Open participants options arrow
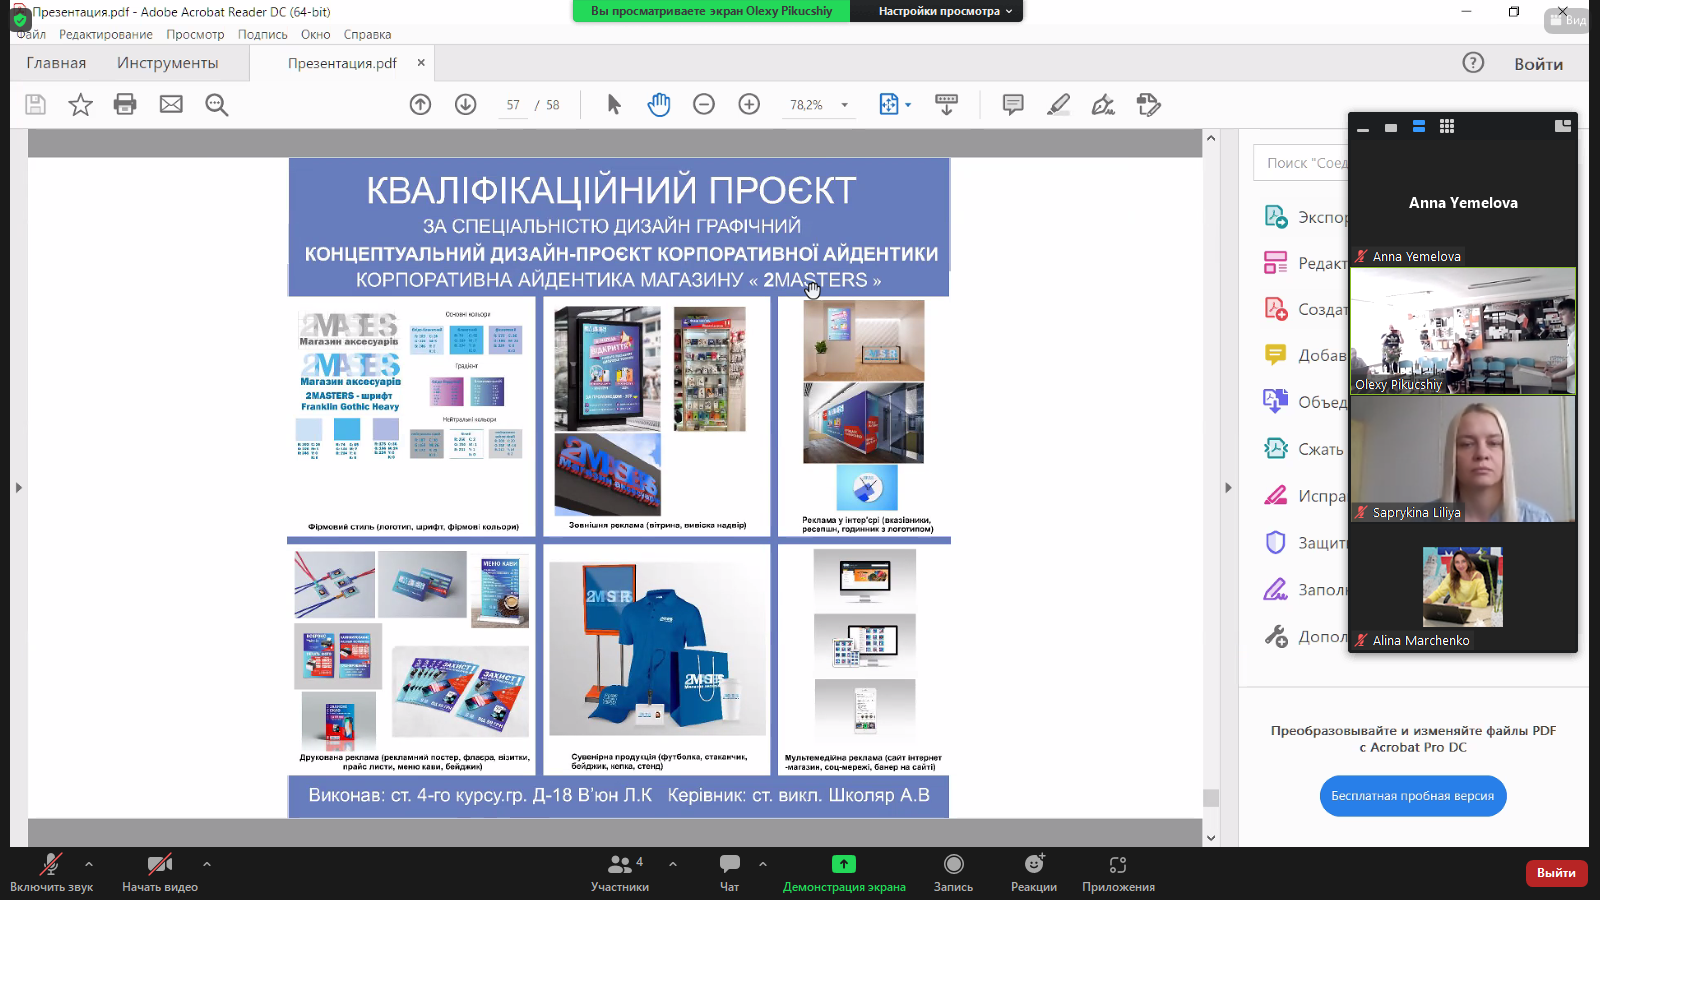Viewport: 1690px width, 1008px height. (x=673, y=863)
